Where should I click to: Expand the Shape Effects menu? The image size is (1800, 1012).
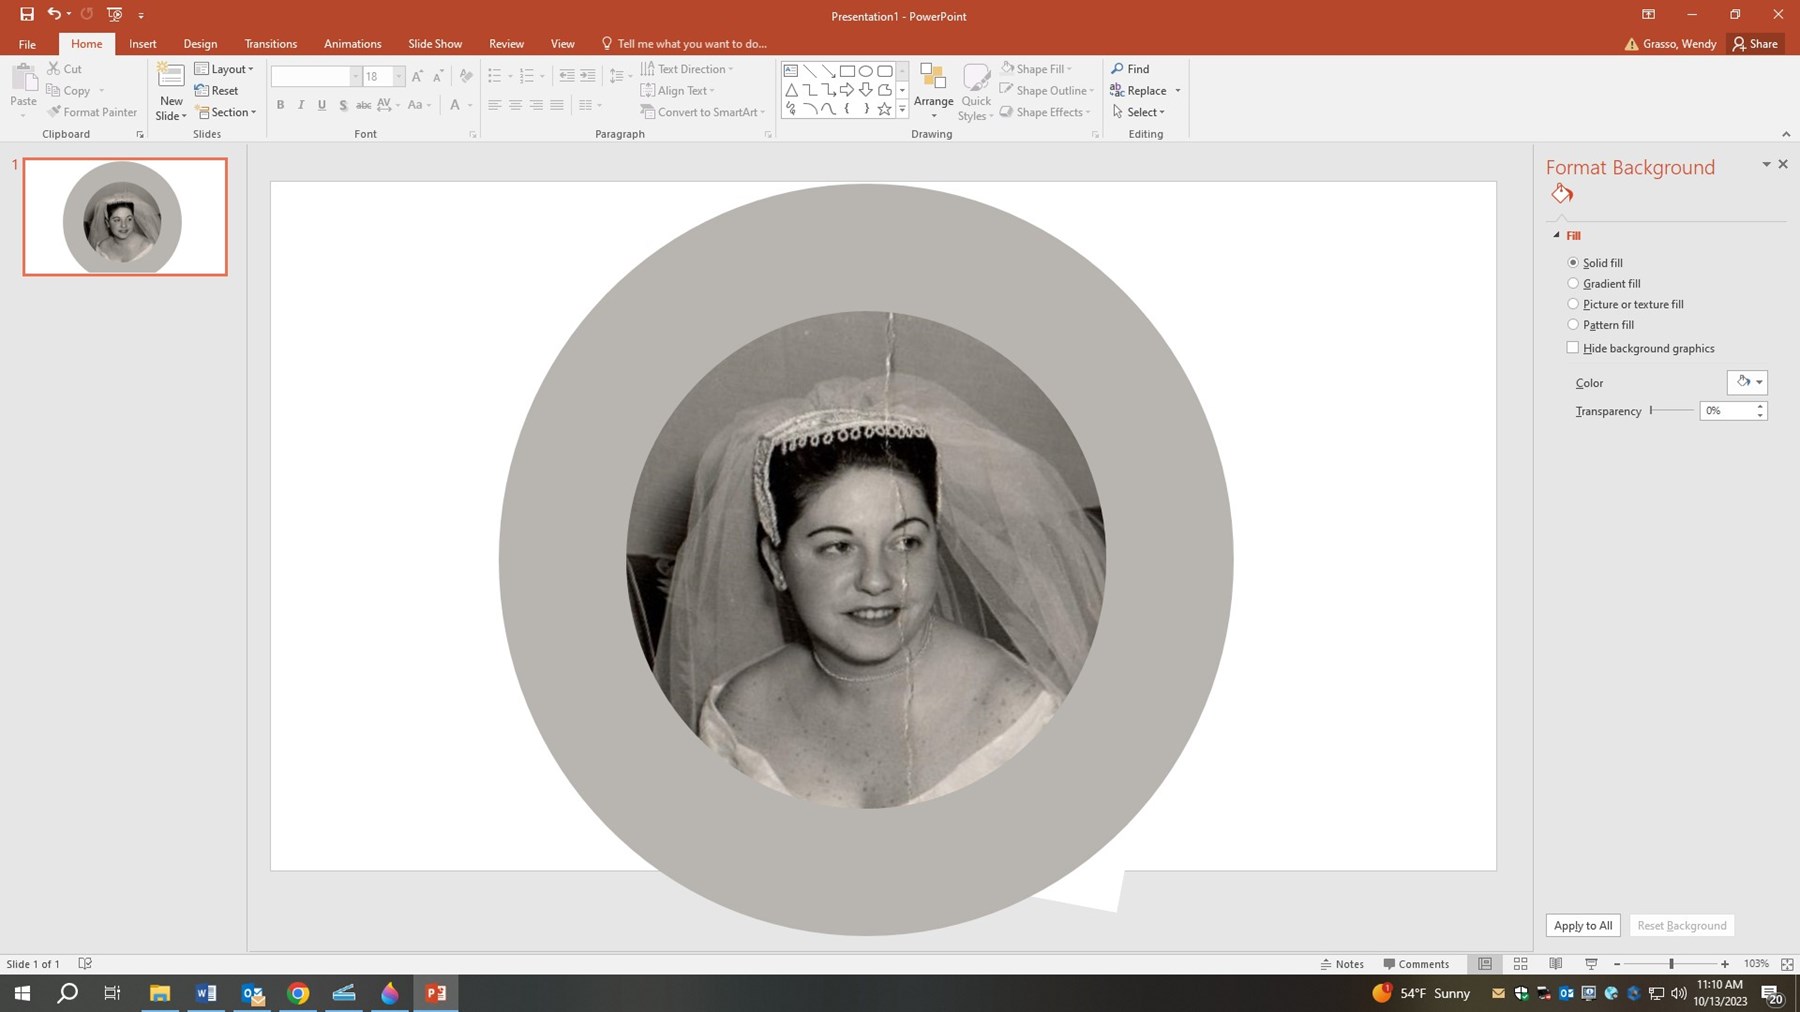(1046, 112)
